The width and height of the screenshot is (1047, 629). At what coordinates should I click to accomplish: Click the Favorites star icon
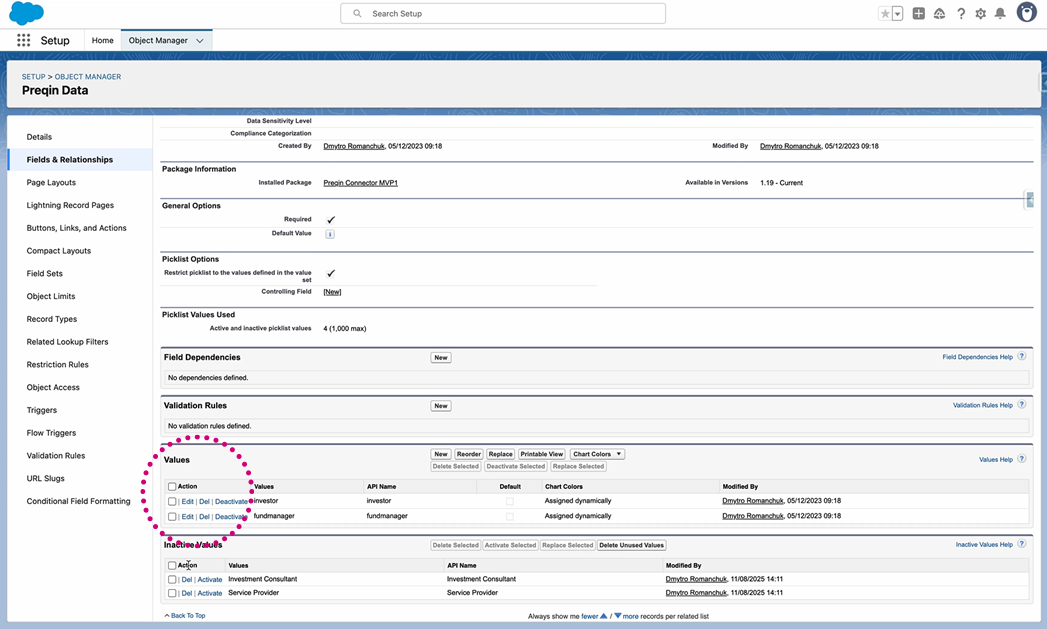tap(884, 14)
